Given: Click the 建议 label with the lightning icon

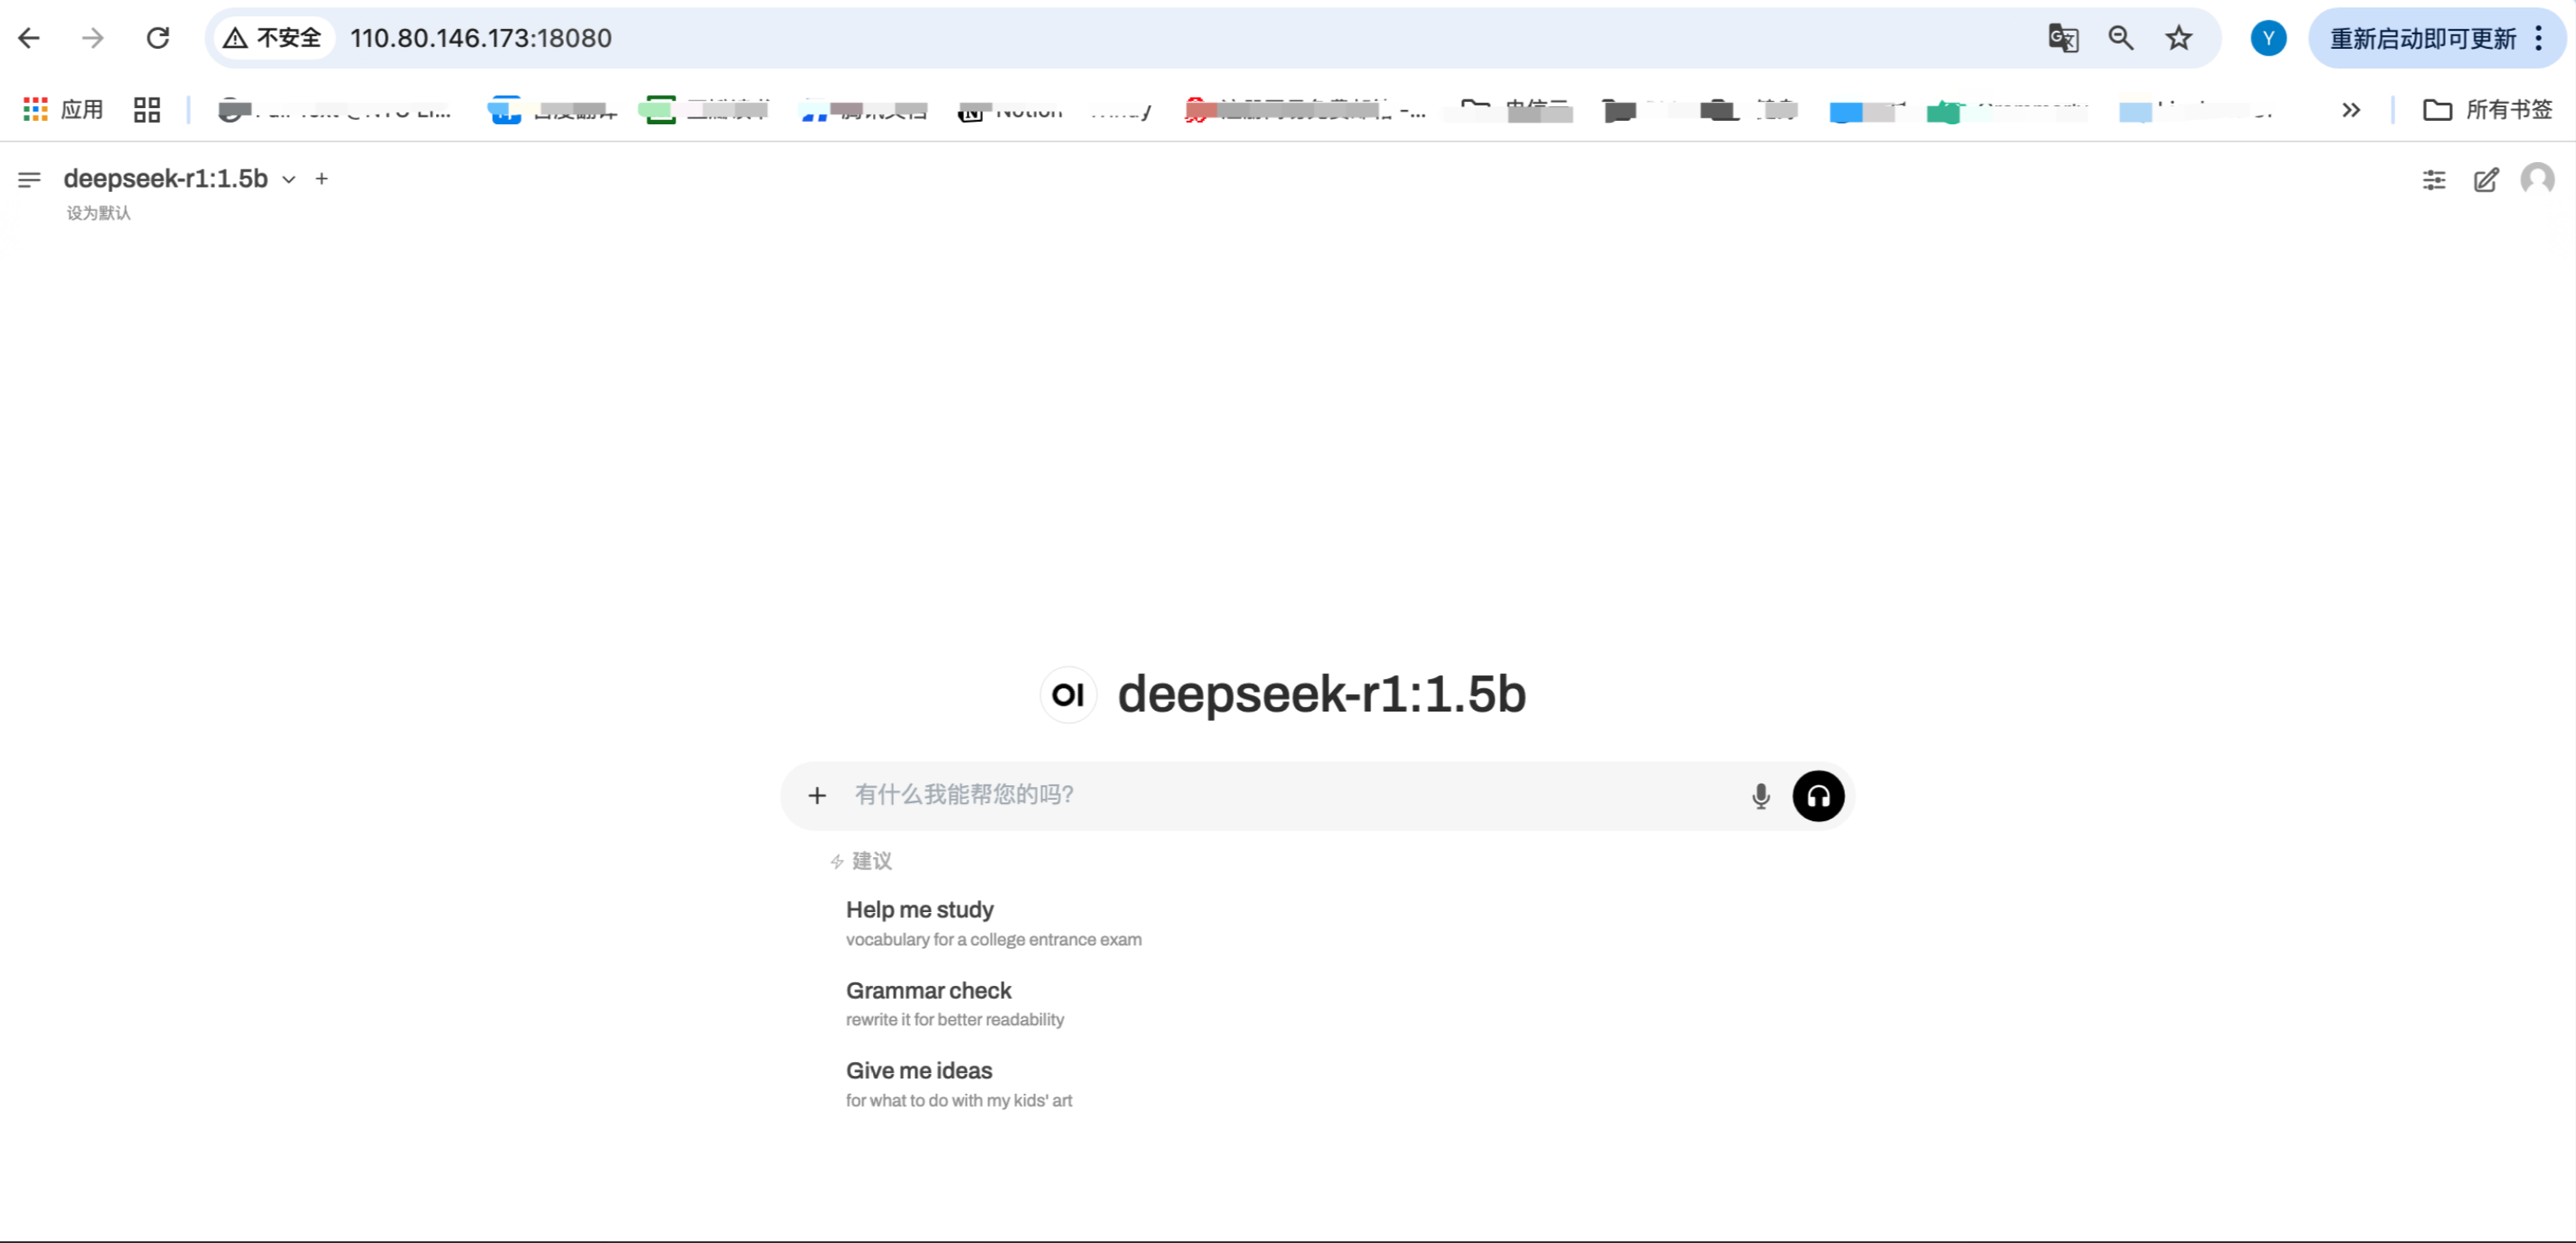Looking at the screenshot, I should tap(861, 861).
